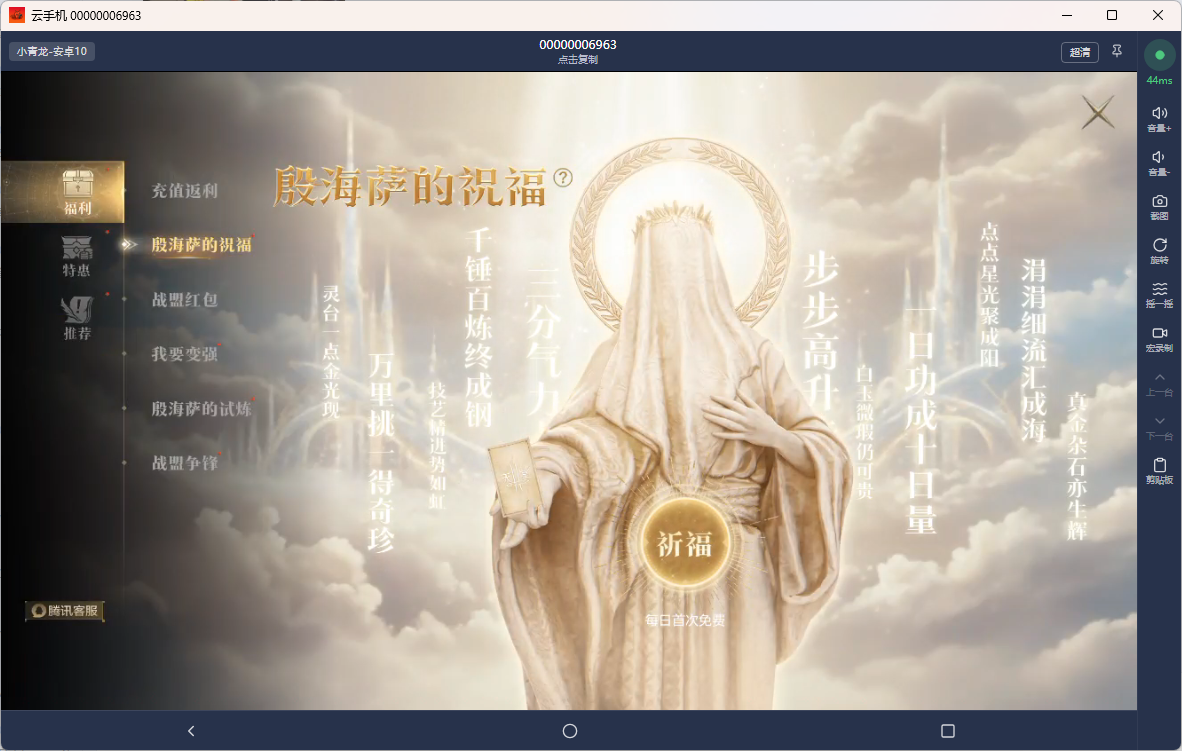Screen dimensions: 1182x751
Task: Click the card held by the statue
Action: pos(517,480)
